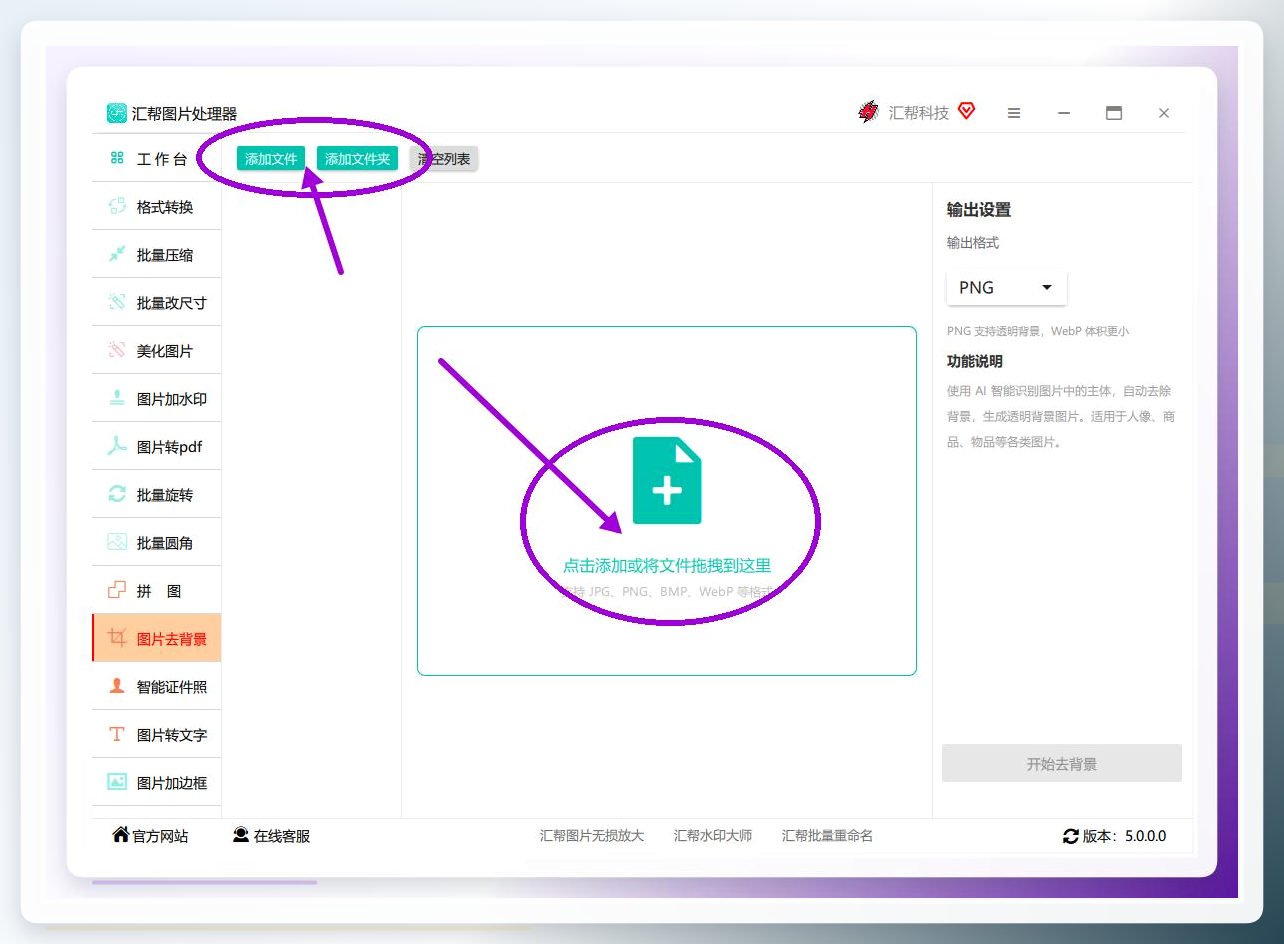Open the 汇帮图片无损放大 link
Screen dimensions: 1284x944
point(592,836)
